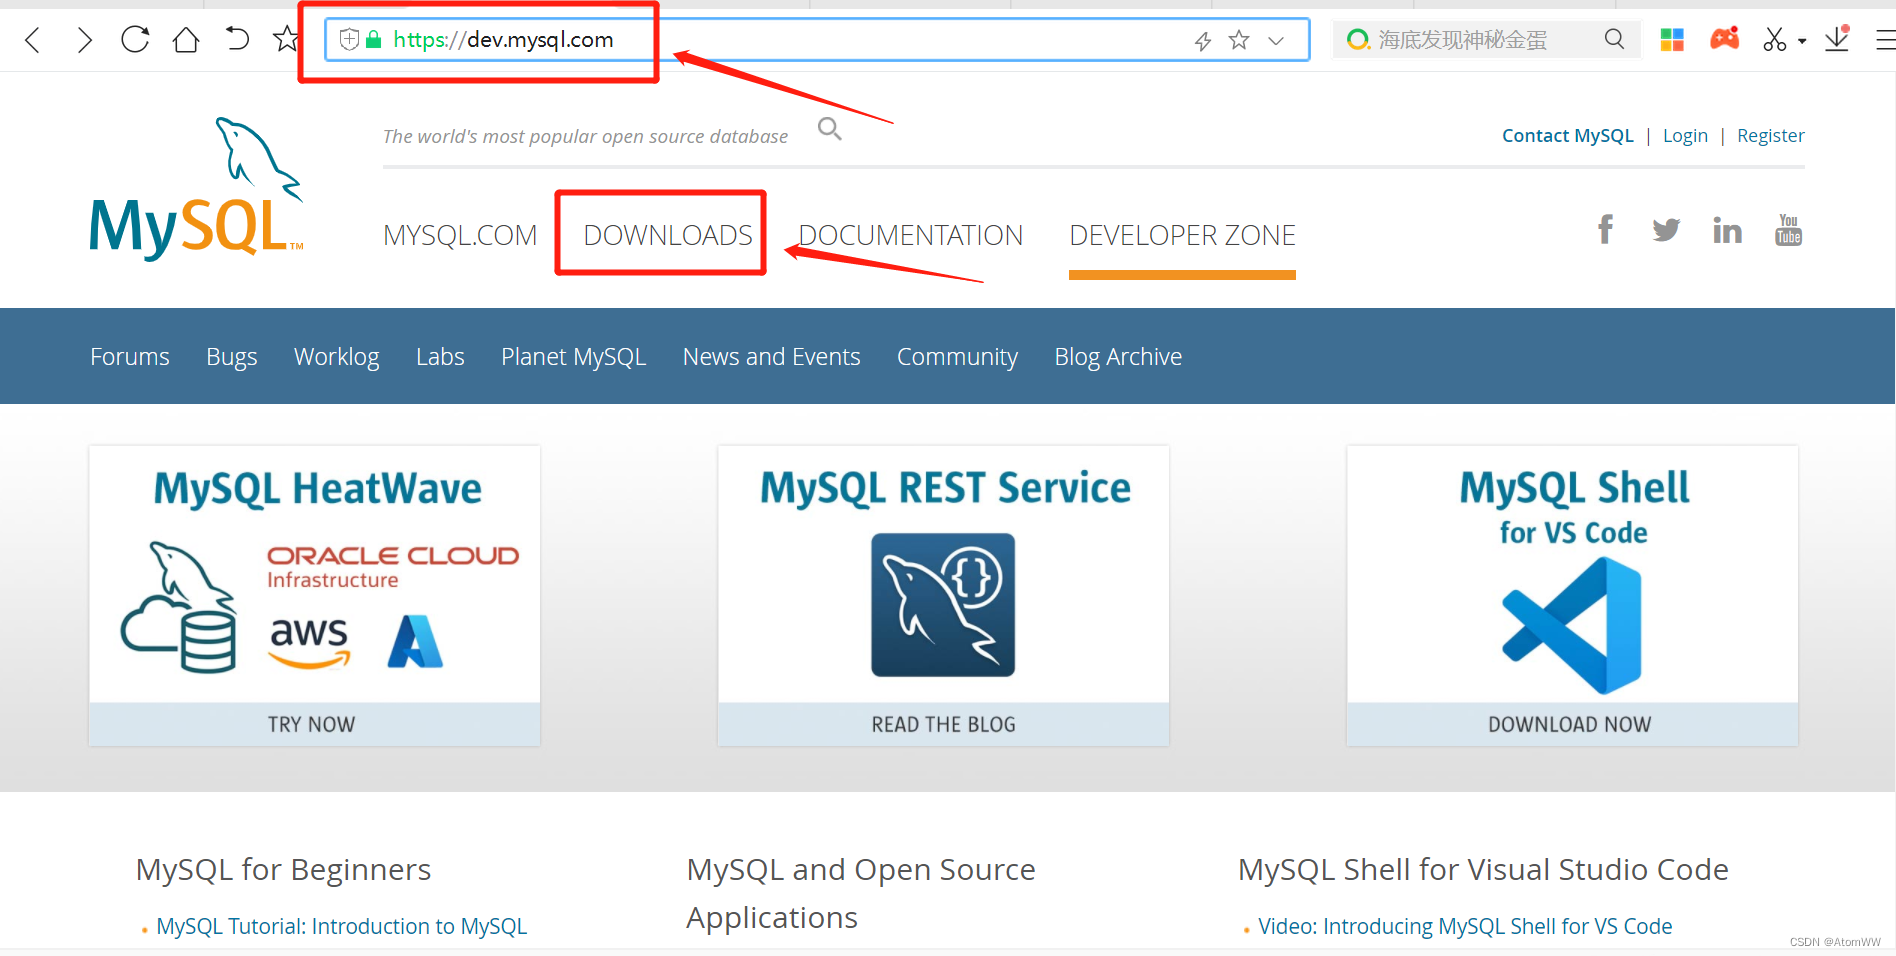Open the MYSQL.COM navigation tab
This screenshot has height=956, width=1896.
460,235
